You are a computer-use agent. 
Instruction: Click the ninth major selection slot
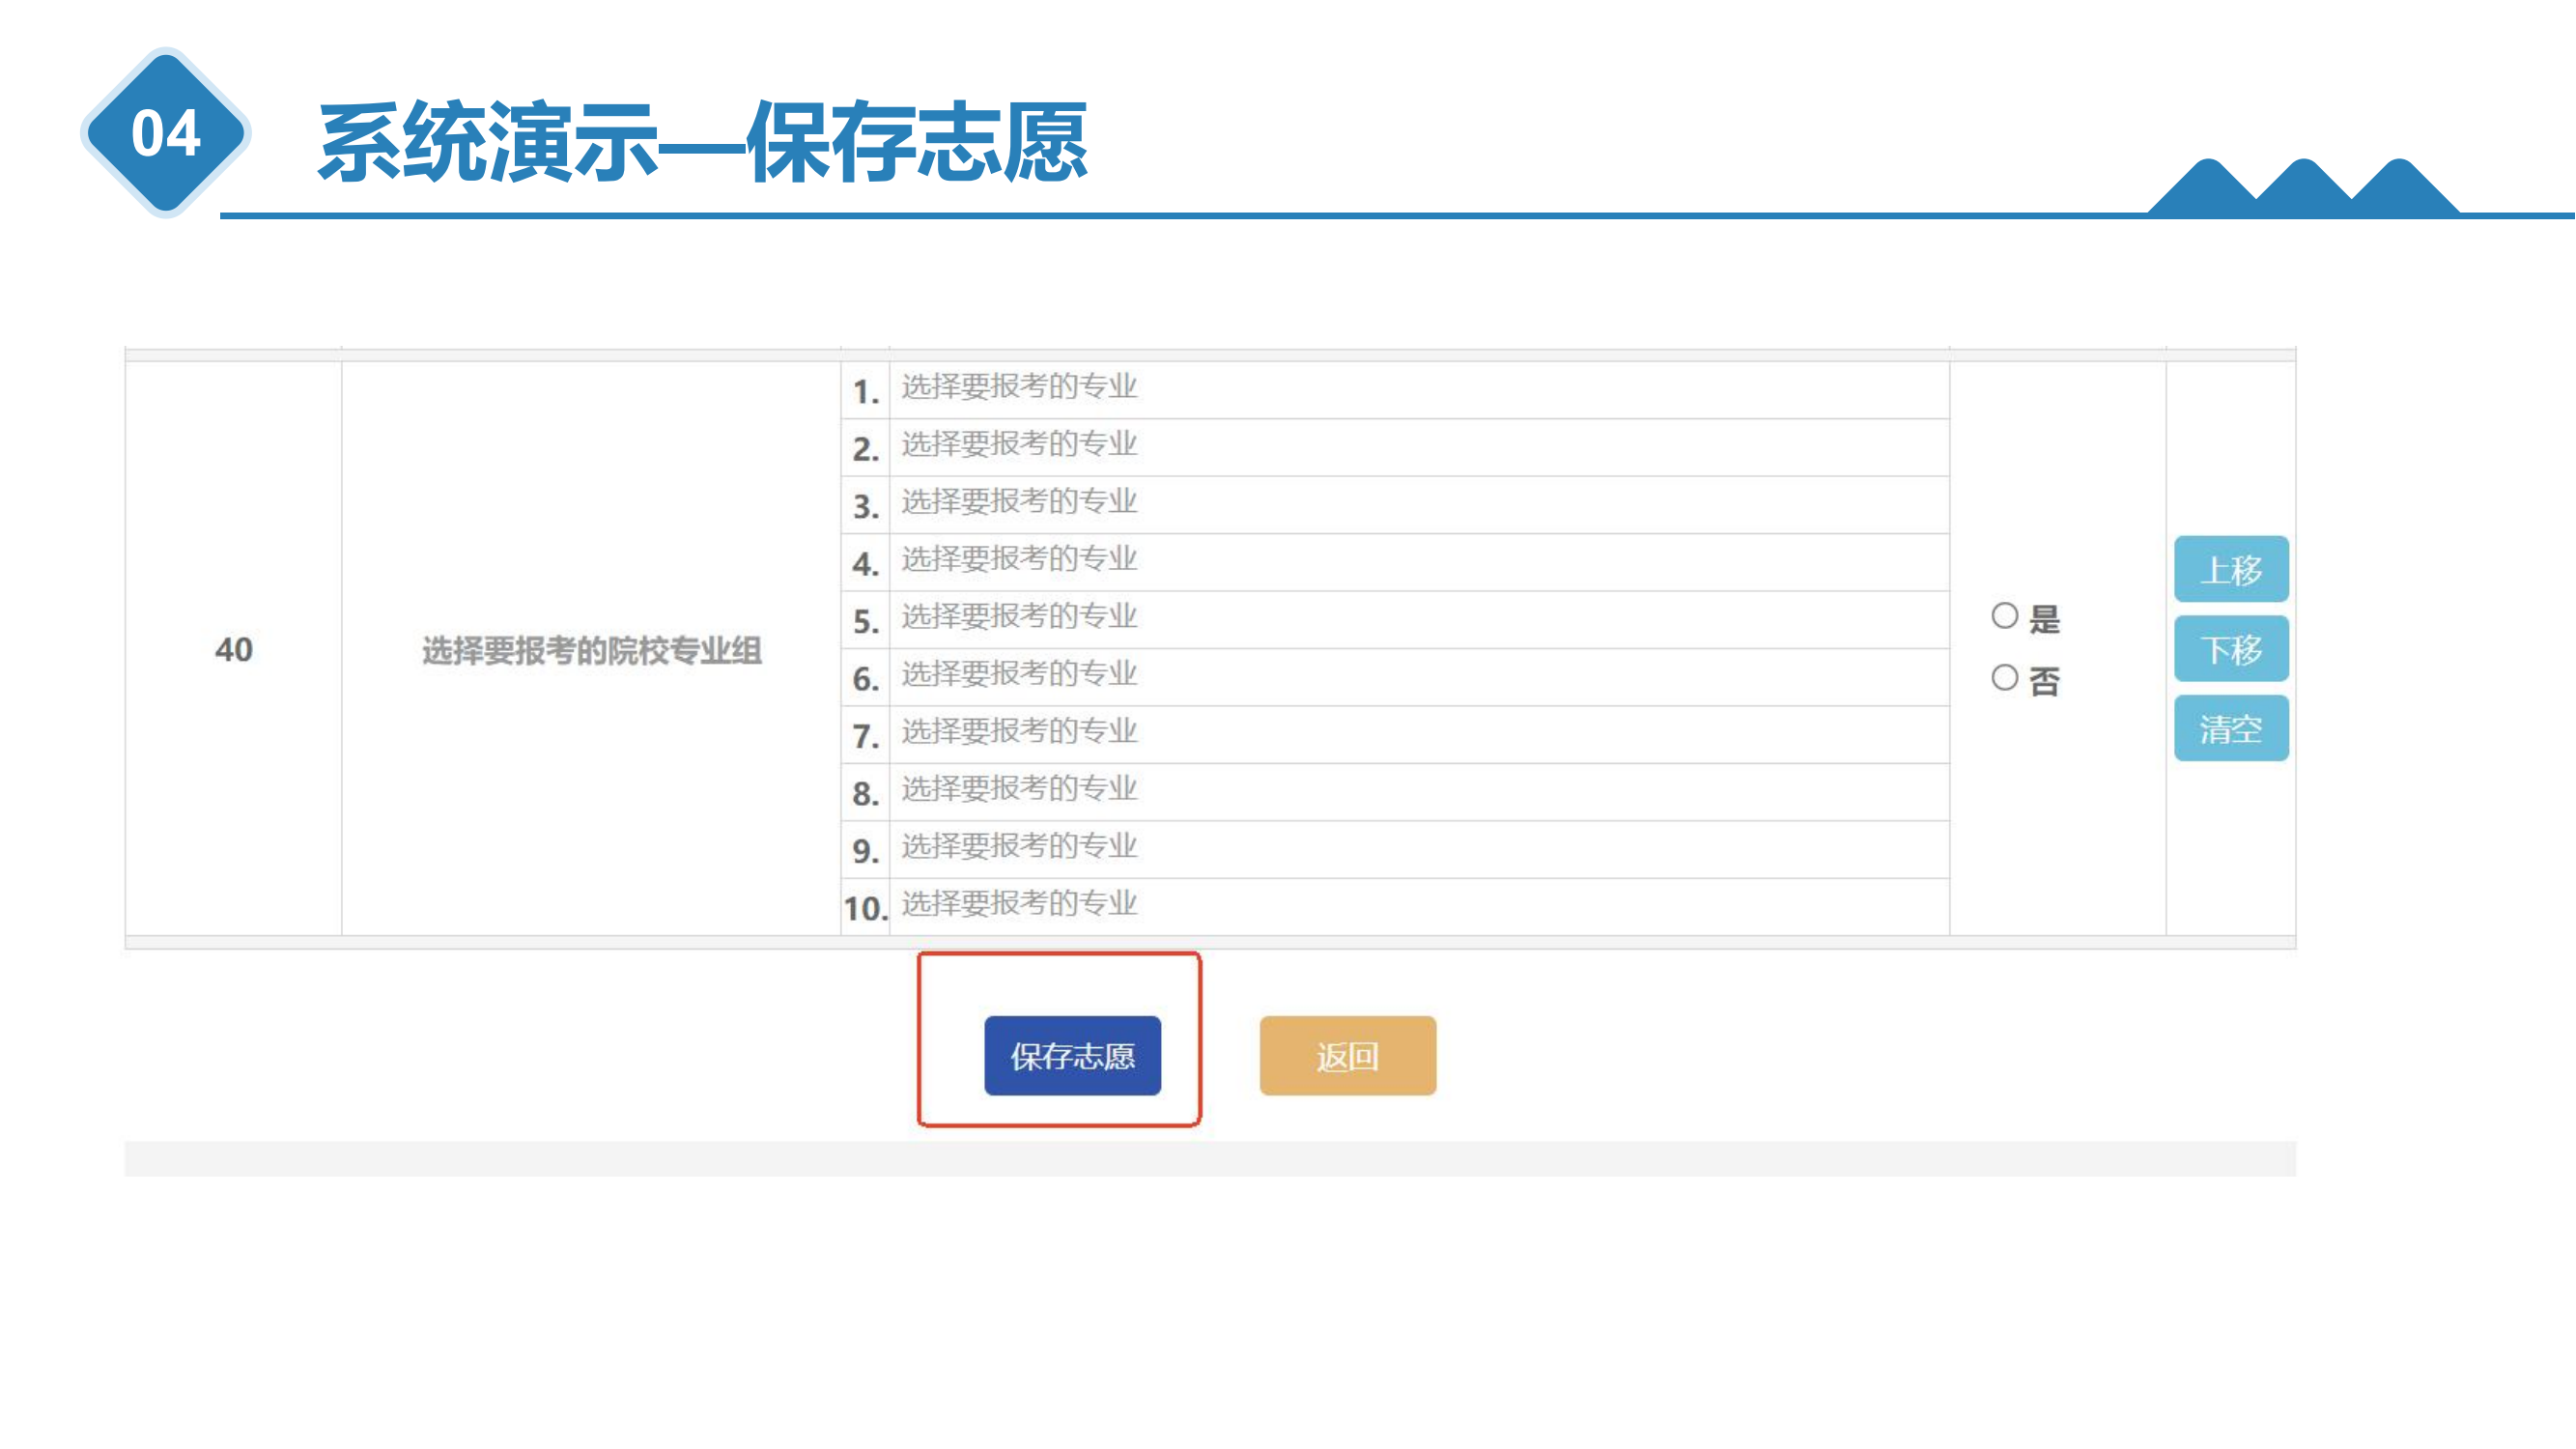[x=1400, y=846]
